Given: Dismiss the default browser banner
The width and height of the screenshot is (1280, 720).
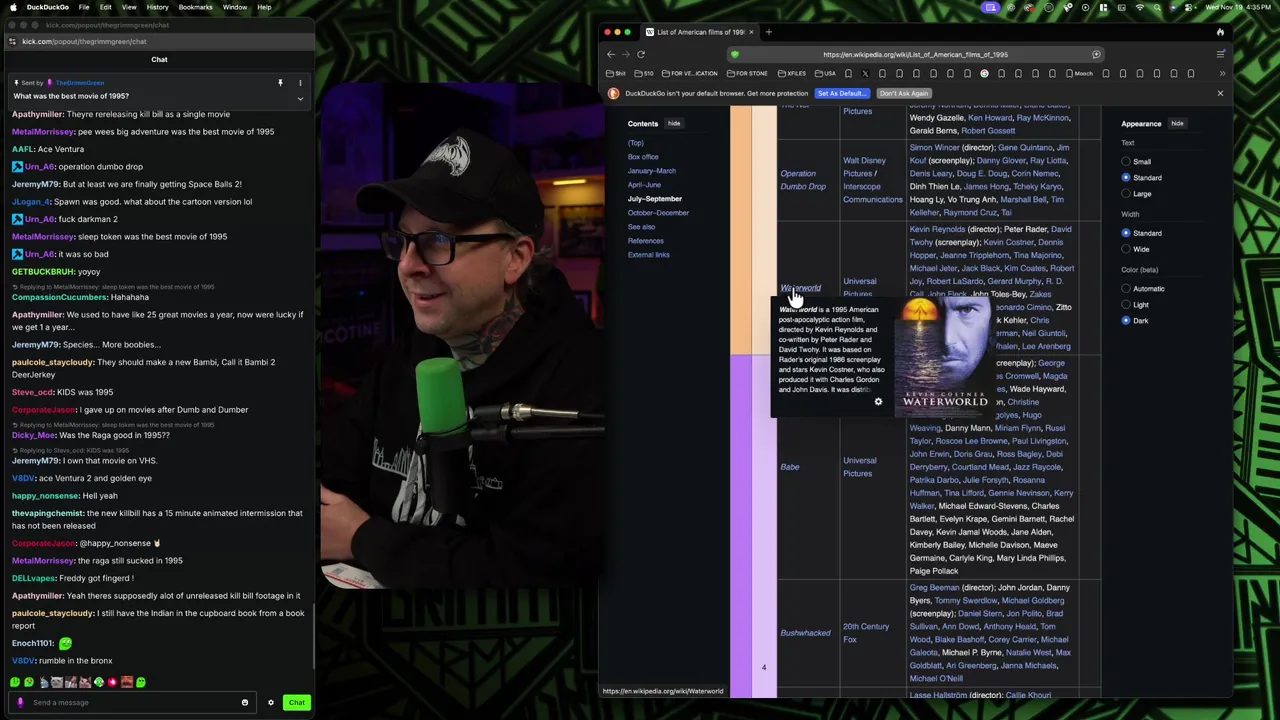Looking at the screenshot, I should (1220, 93).
